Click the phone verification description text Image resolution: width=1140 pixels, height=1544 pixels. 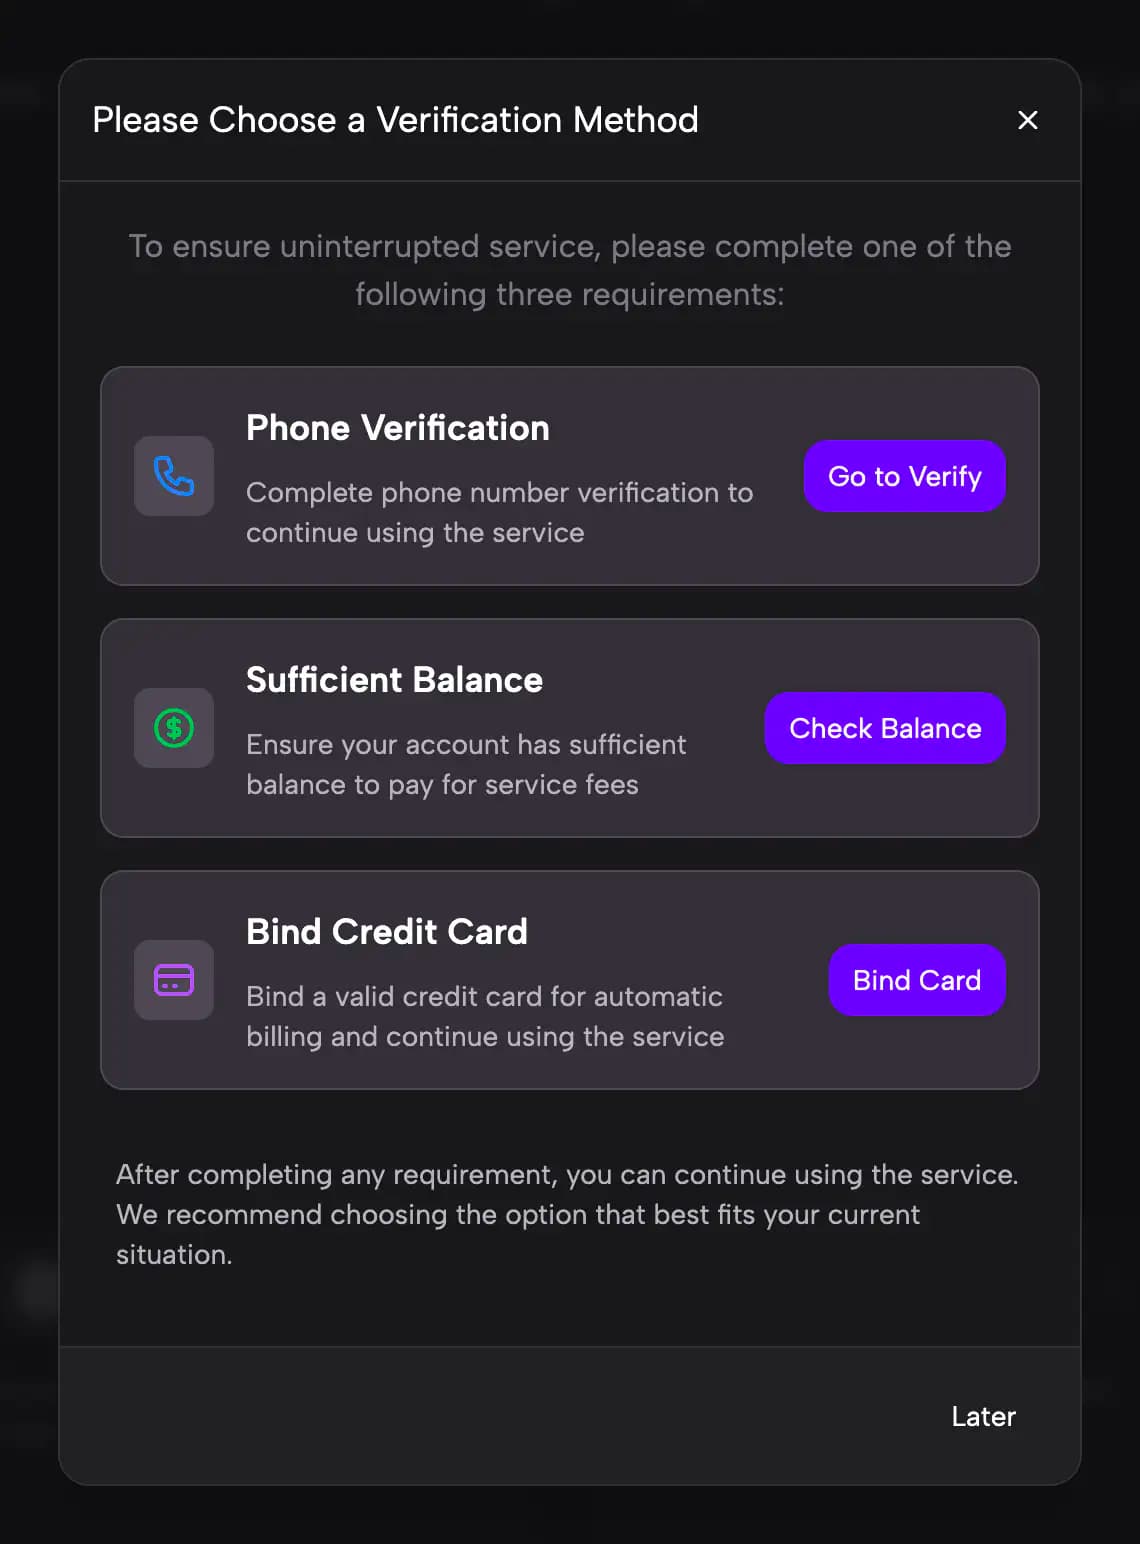500,512
